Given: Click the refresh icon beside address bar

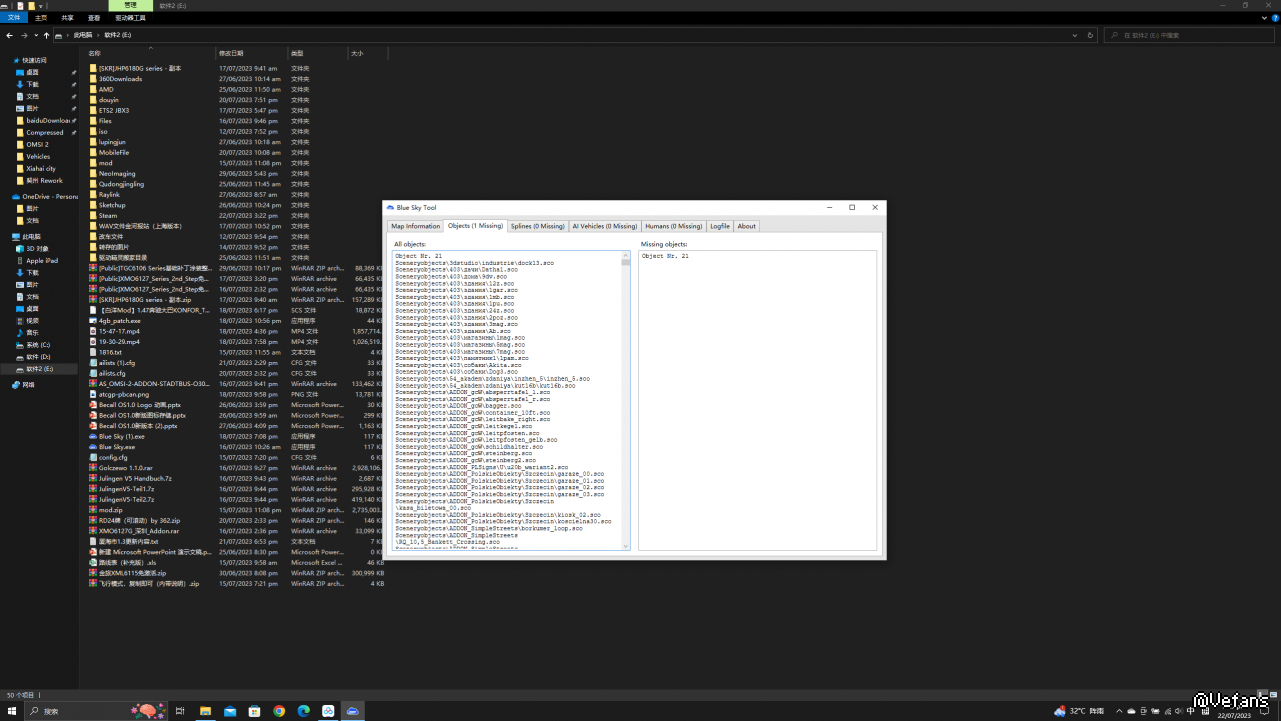Looking at the screenshot, I should (1090, 35).
